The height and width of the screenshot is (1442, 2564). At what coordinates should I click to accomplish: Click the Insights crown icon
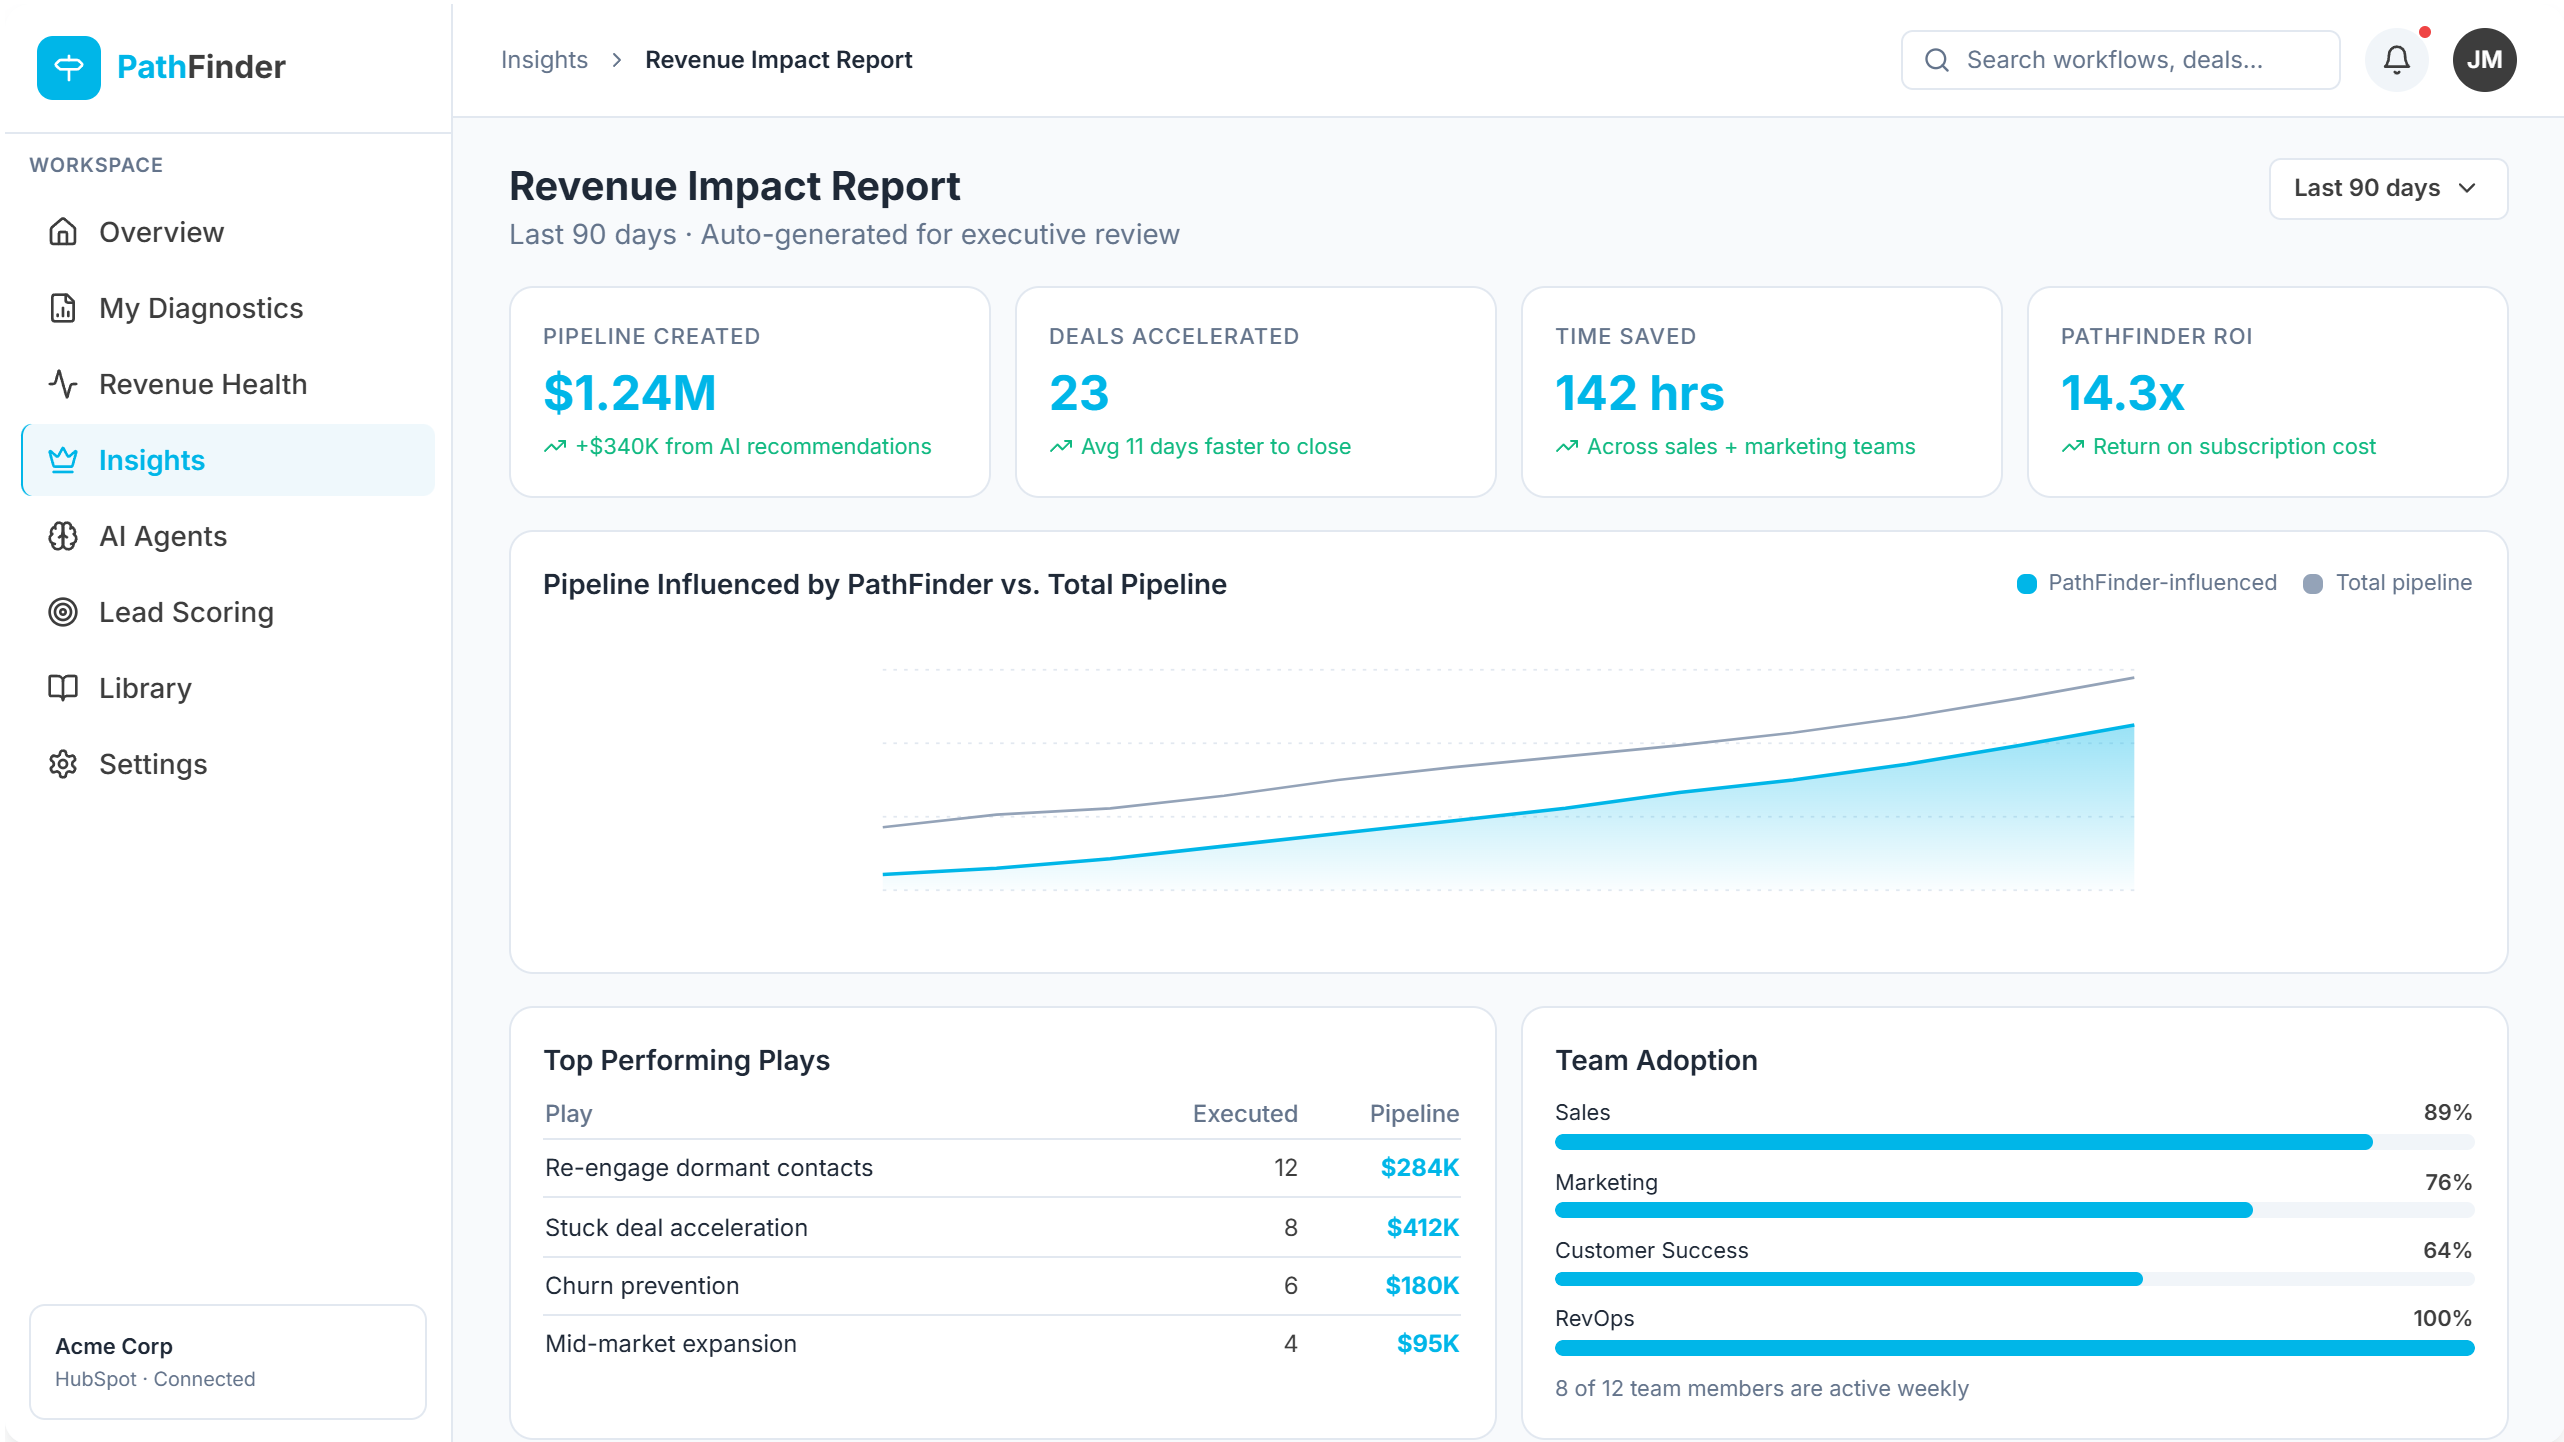[63, 460]
